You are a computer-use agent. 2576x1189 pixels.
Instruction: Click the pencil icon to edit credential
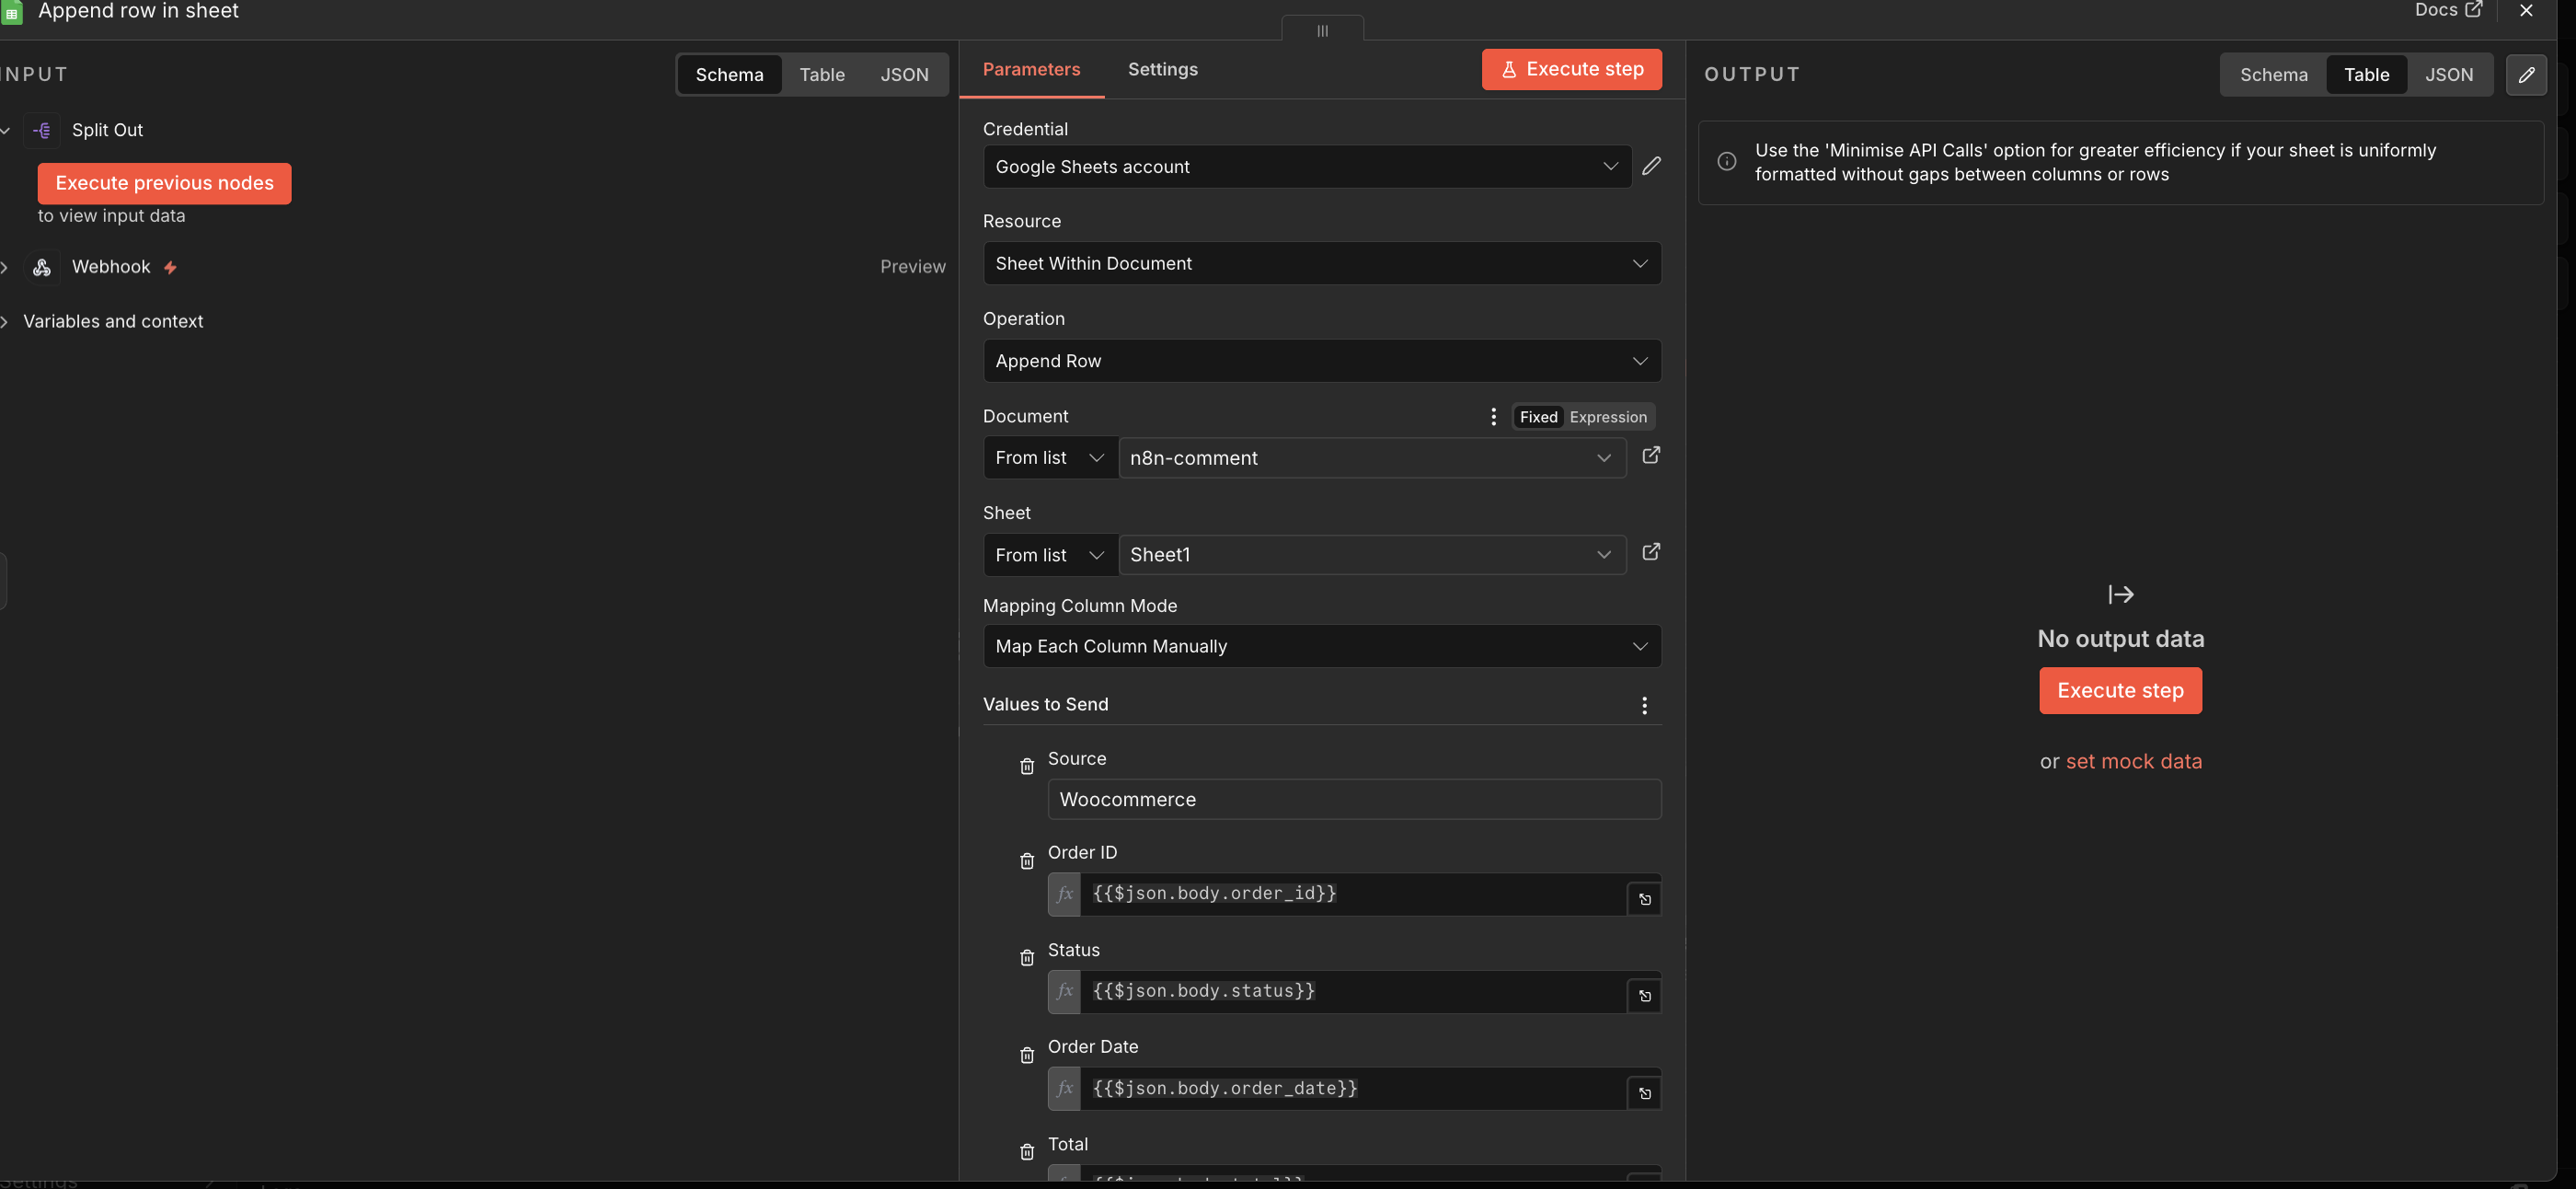click(1651, 166)
